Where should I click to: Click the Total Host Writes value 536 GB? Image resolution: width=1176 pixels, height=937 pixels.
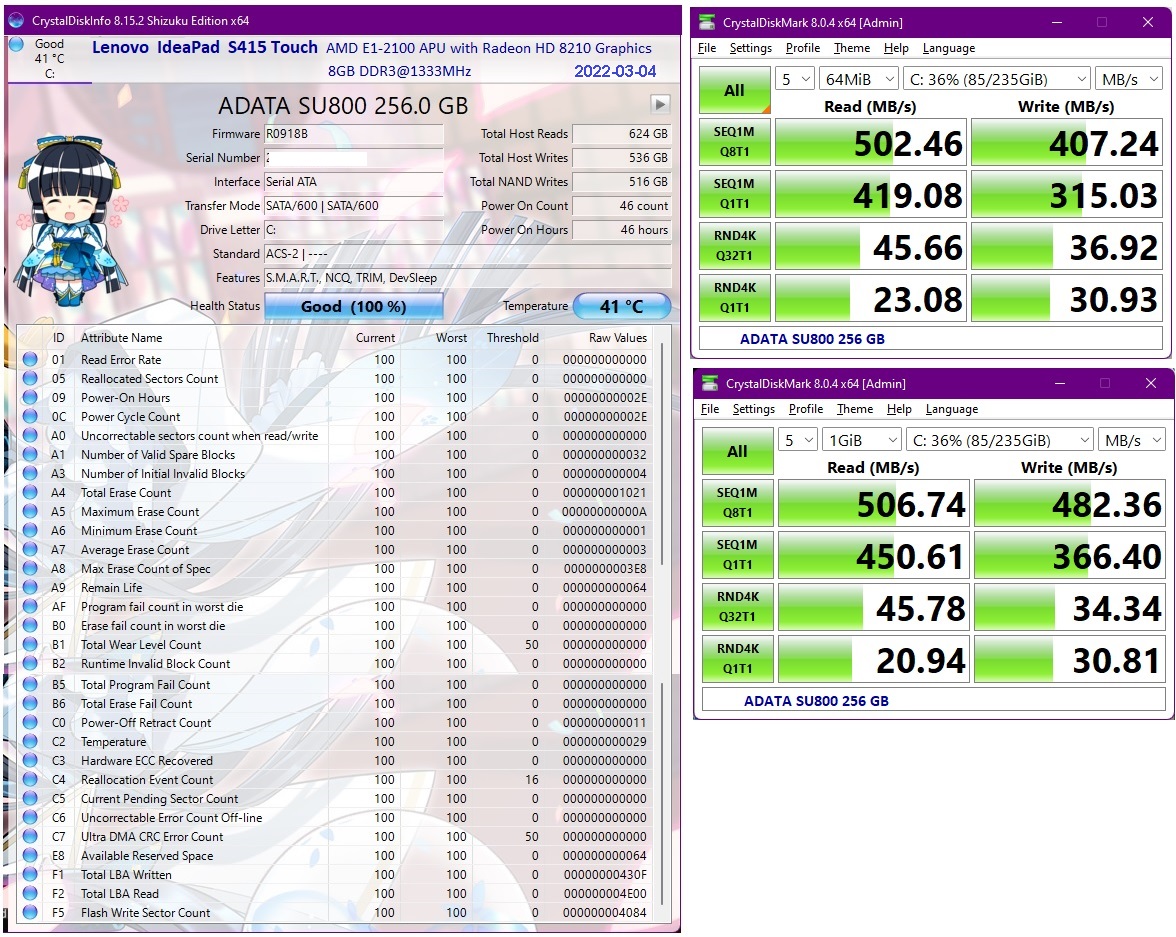(622, 158)
